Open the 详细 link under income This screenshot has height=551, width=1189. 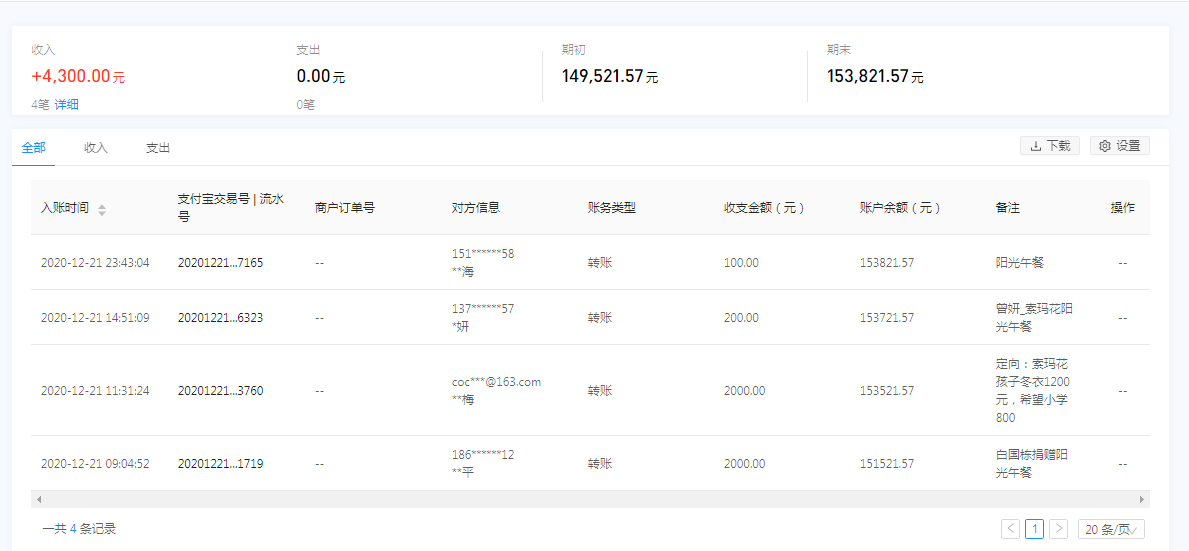tap(67, 104)
